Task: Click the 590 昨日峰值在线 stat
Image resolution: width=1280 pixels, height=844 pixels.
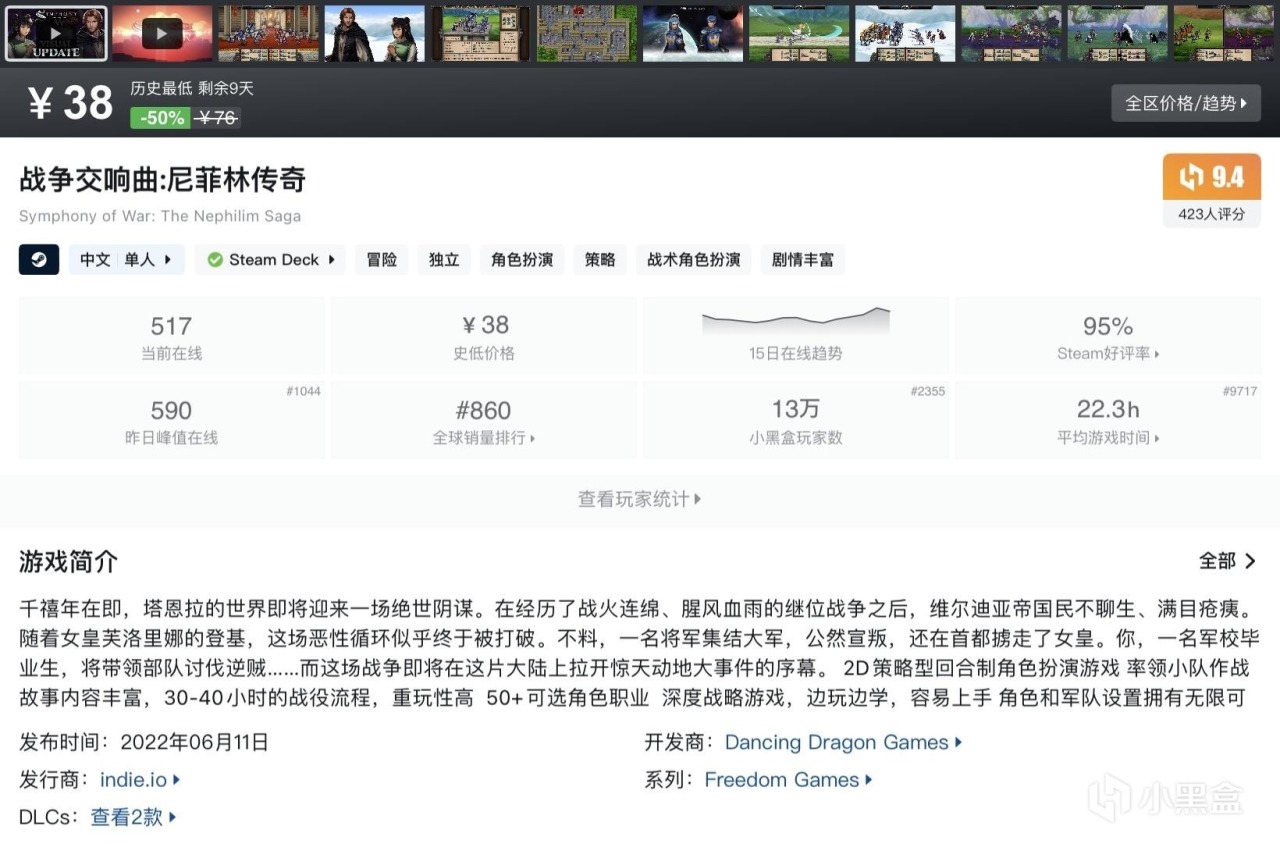Action: pyautogui.click(x=172, y=419)
